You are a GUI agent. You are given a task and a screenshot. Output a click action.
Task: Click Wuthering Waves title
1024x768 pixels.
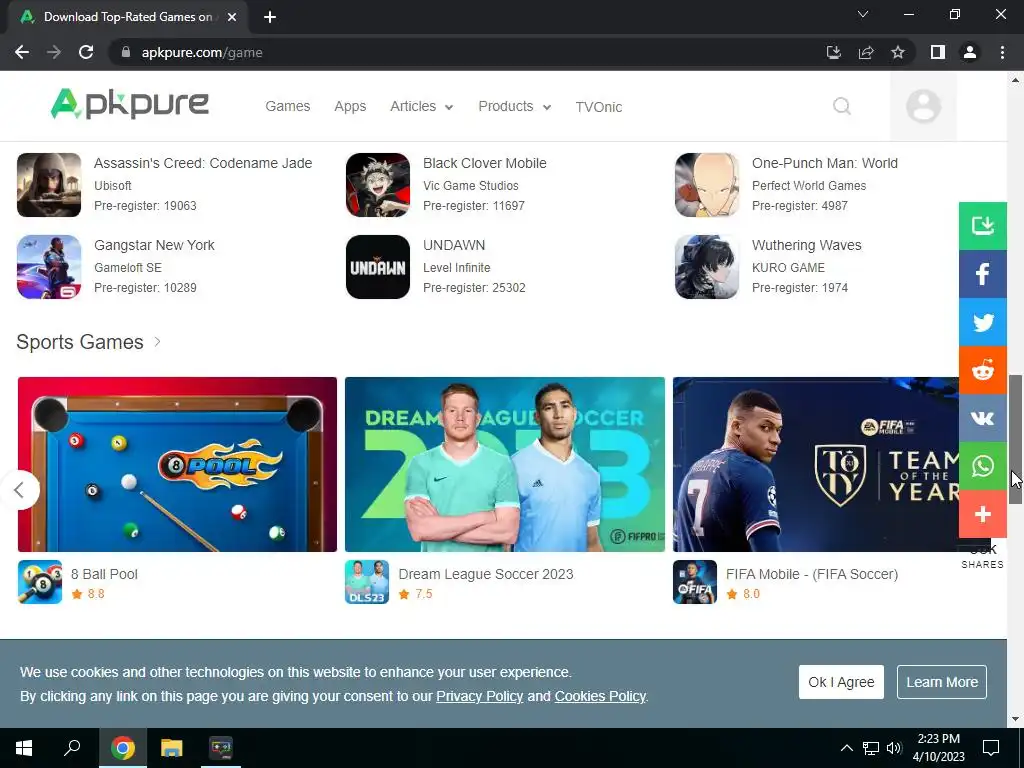tap(806, 245)
